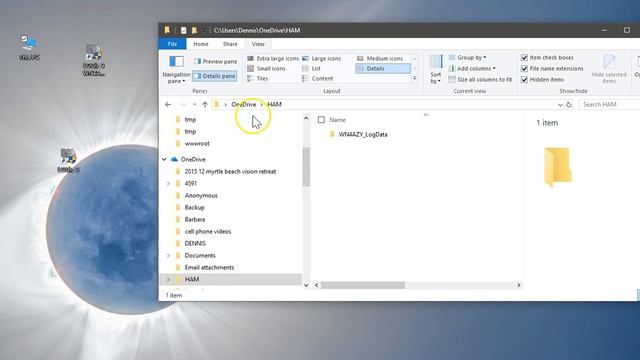Toggle File name extensions option
The image size is (640, 360).
(552, 69)
